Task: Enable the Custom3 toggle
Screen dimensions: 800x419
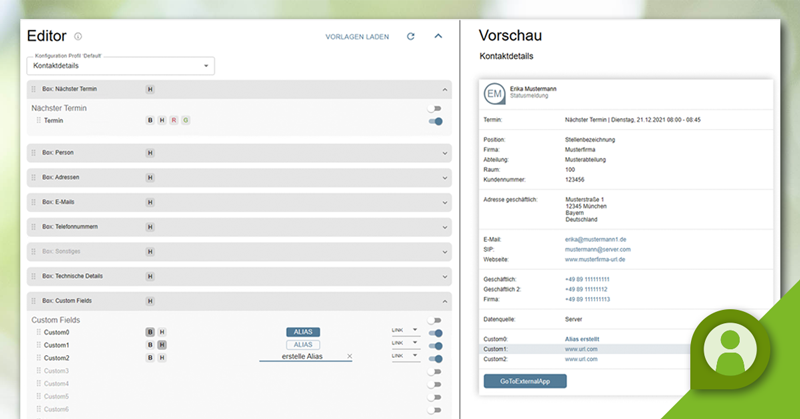Action: coord(435,371)
